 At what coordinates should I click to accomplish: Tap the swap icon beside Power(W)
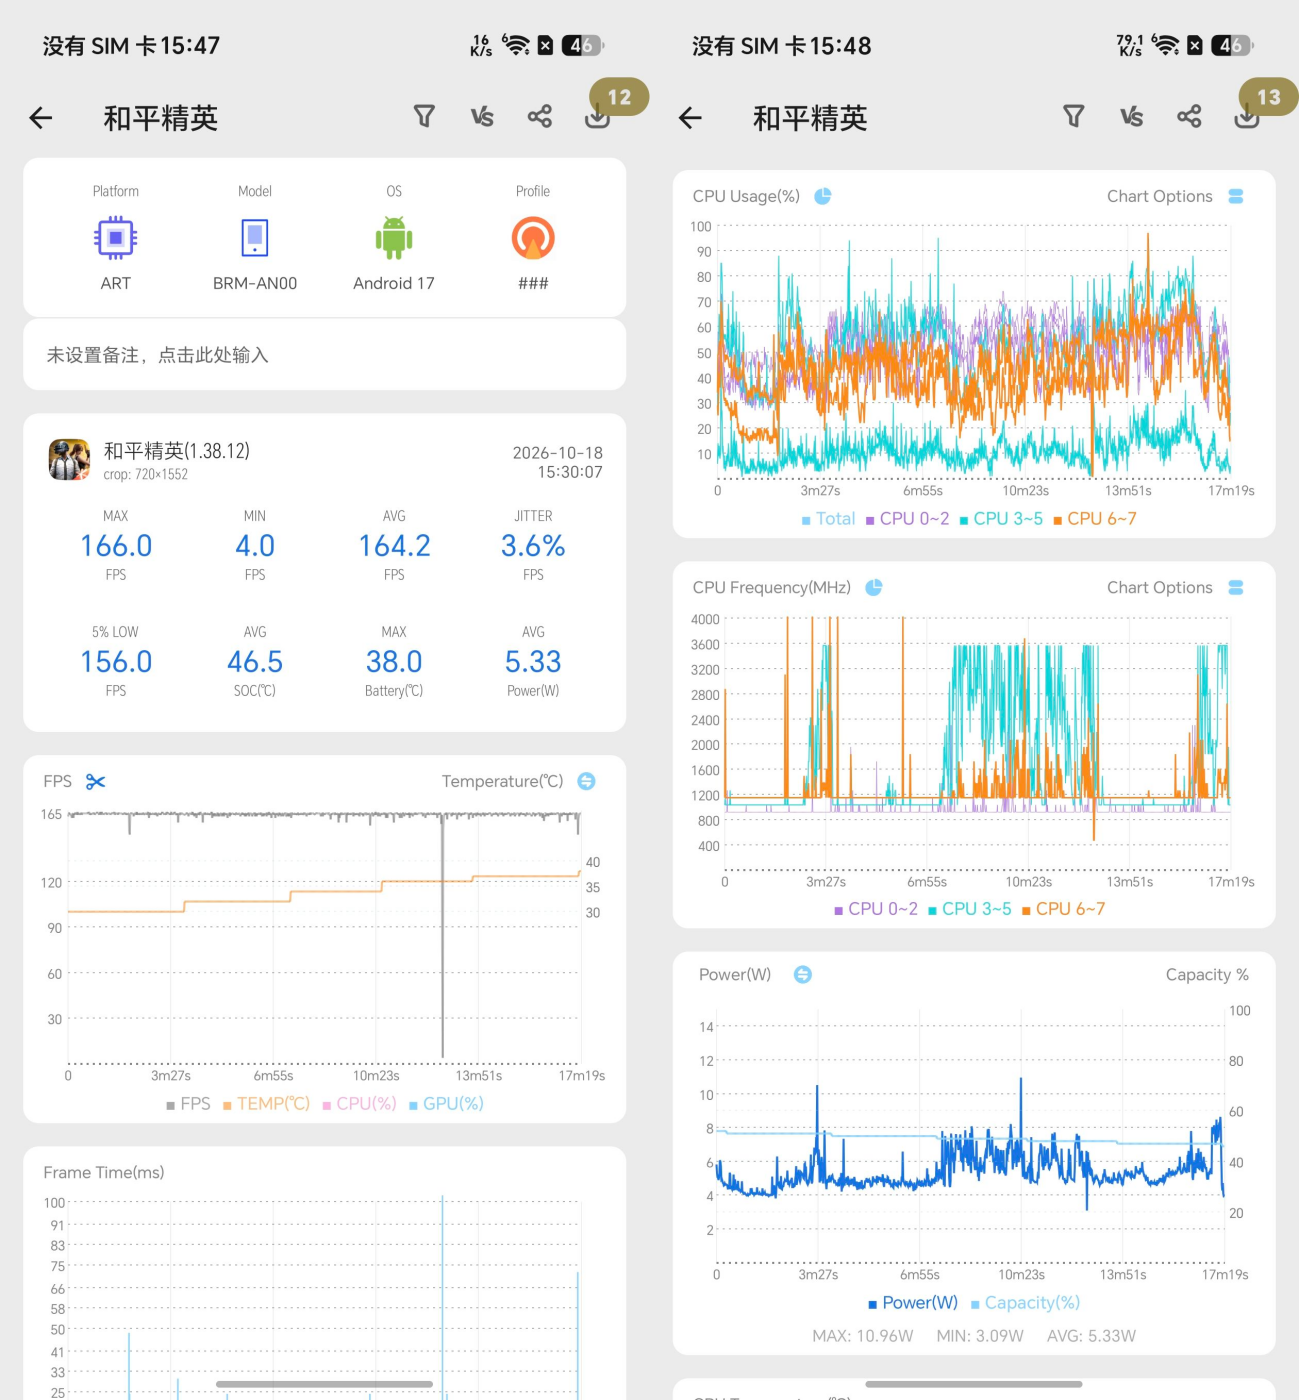(803, 974)
